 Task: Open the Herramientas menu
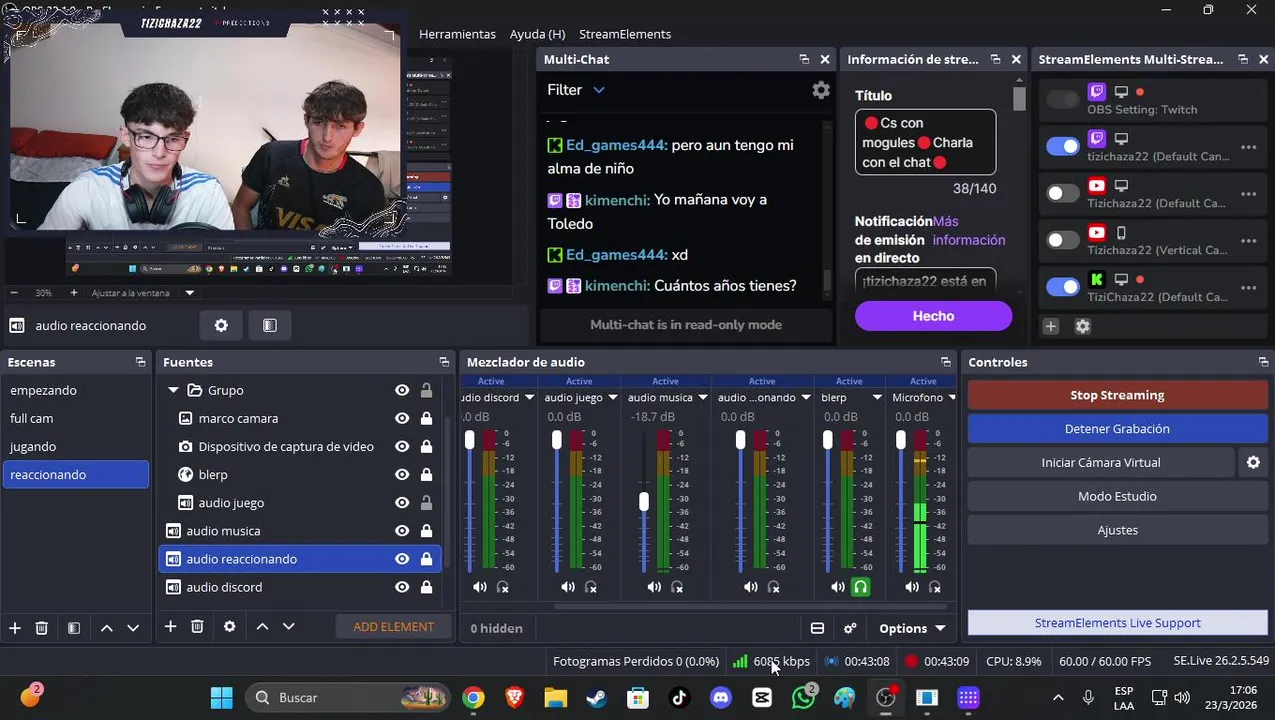[x=457, y=34]
